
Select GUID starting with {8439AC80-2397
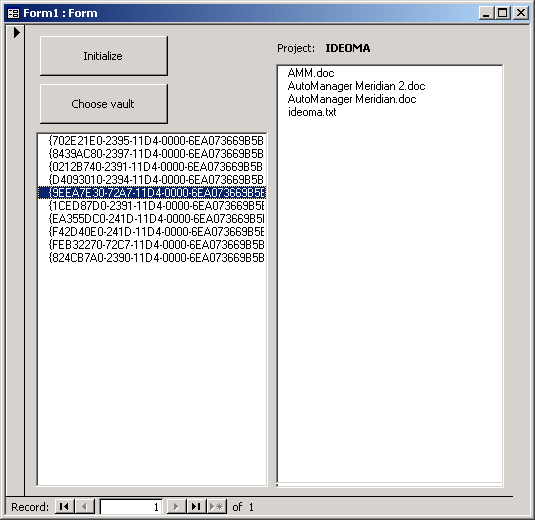click(152, 154)
